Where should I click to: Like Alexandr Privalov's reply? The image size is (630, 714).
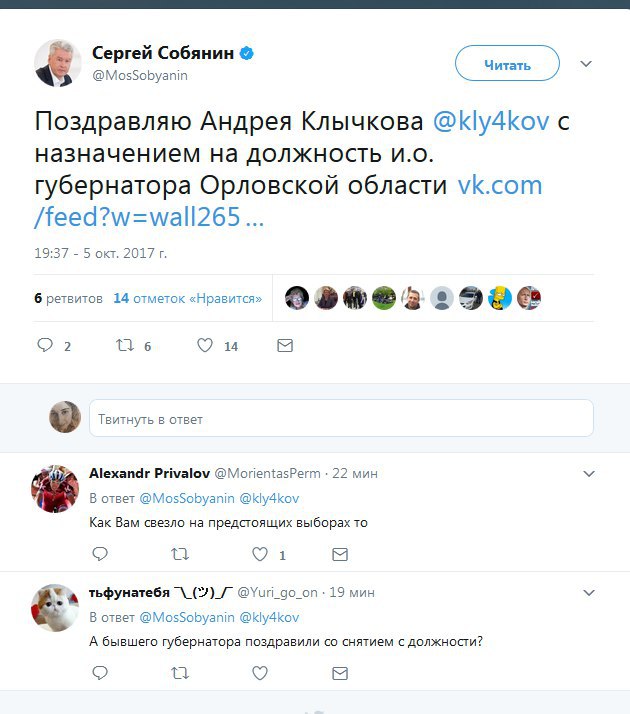pyautogui.click(x=260, y=554)
